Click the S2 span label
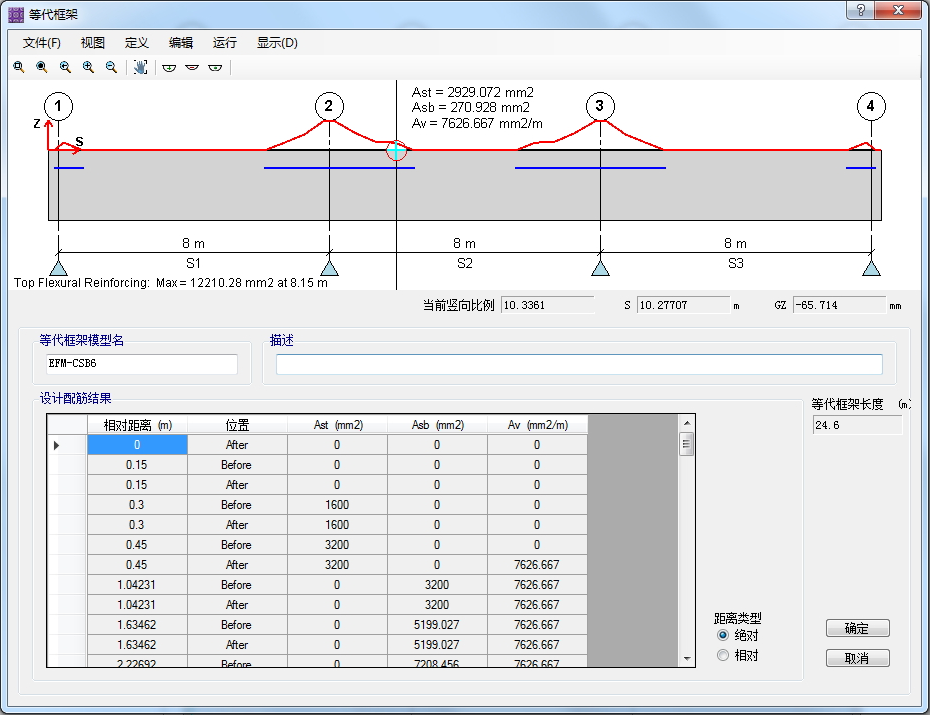The height and width of the screenshot is (715, 930). (x=464, y=263)
